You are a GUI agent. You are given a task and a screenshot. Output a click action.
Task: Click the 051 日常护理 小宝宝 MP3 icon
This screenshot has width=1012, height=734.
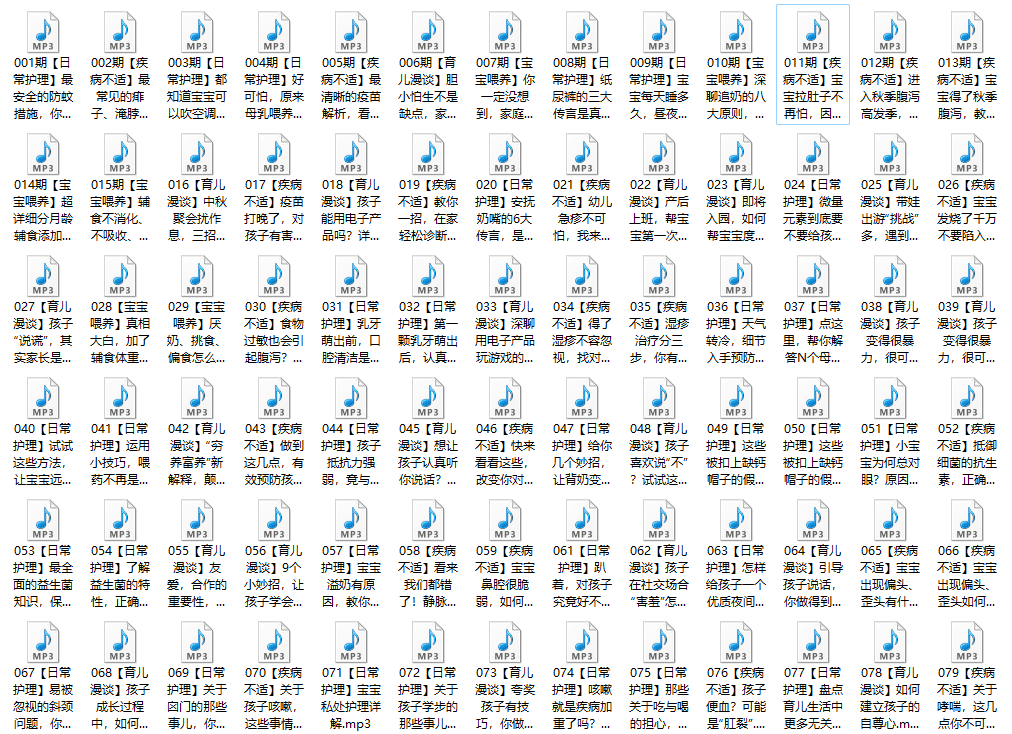[x=890, y=398]
